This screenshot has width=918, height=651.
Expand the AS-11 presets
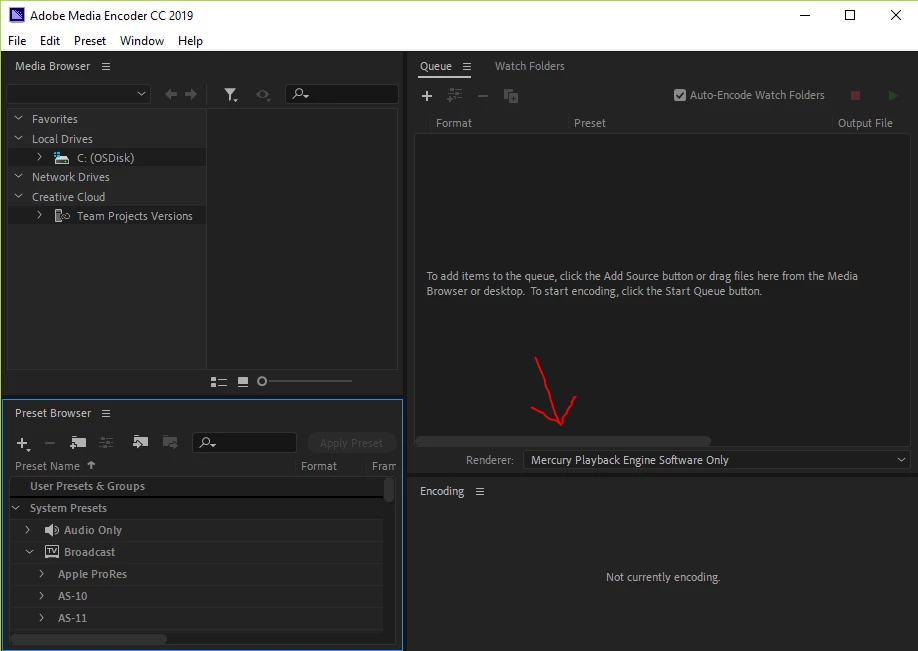[41, 618]
